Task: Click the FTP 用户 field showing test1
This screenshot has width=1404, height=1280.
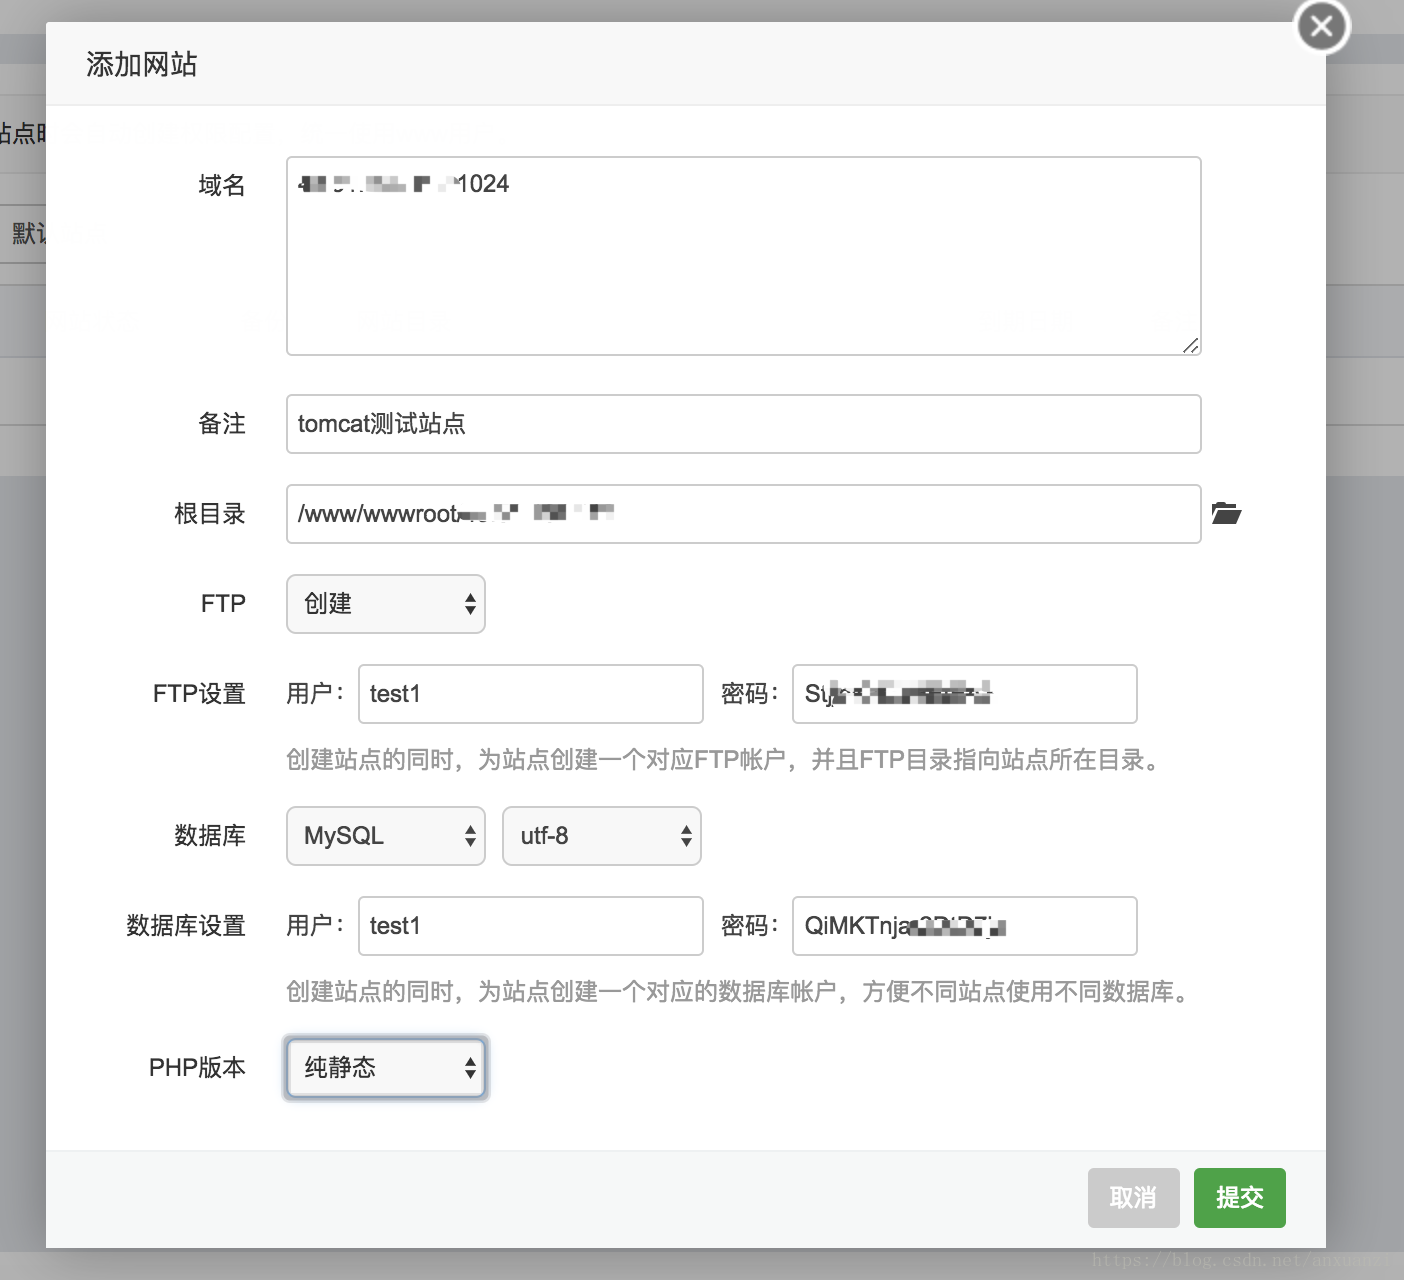Action: (x=530, y=693)
